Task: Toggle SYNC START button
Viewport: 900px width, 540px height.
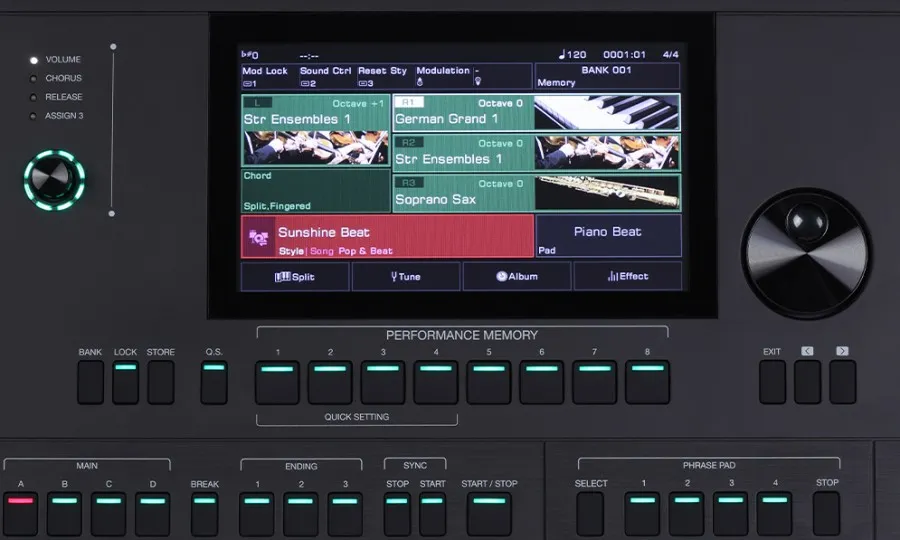Action: (432, 514)
